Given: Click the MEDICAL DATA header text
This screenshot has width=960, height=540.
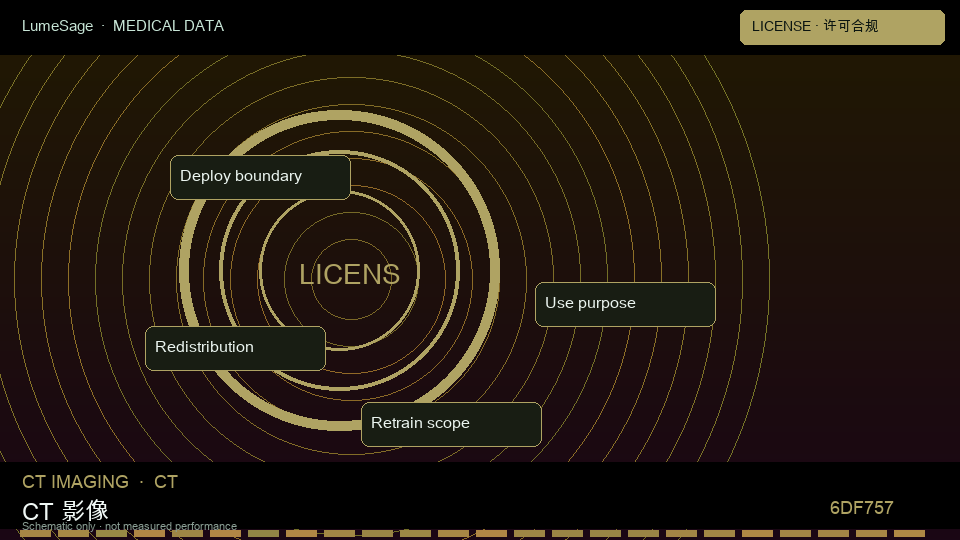Looking at the screenshot, I should pos(168,26).
